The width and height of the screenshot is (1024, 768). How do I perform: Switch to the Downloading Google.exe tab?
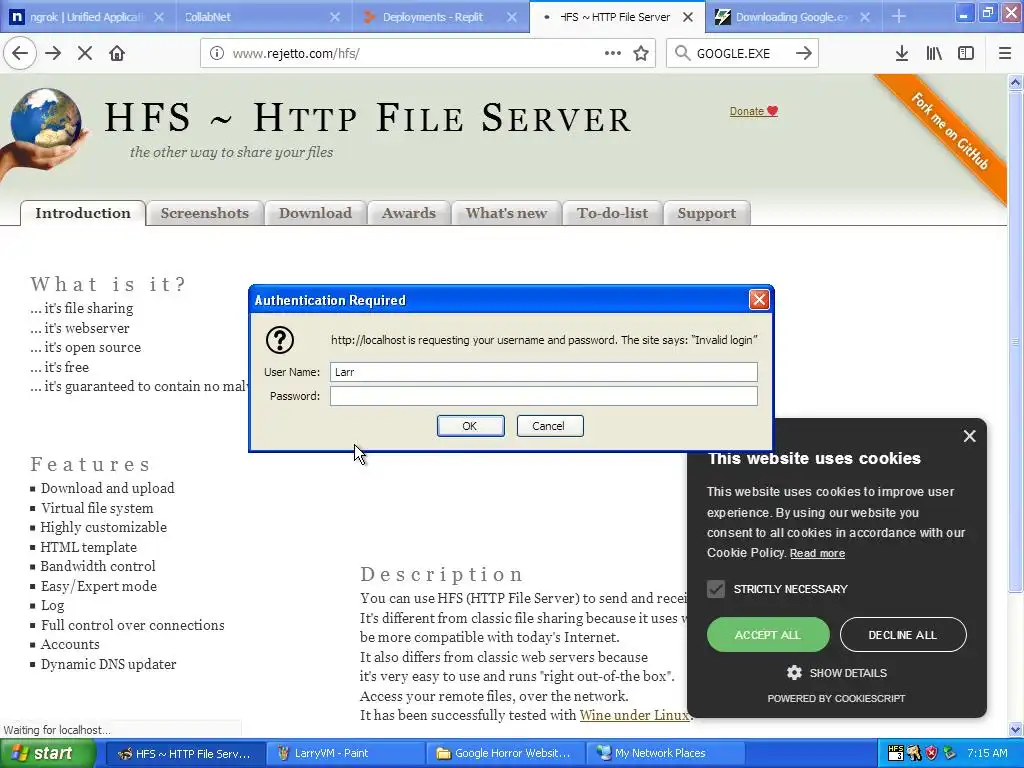point(793,17)
